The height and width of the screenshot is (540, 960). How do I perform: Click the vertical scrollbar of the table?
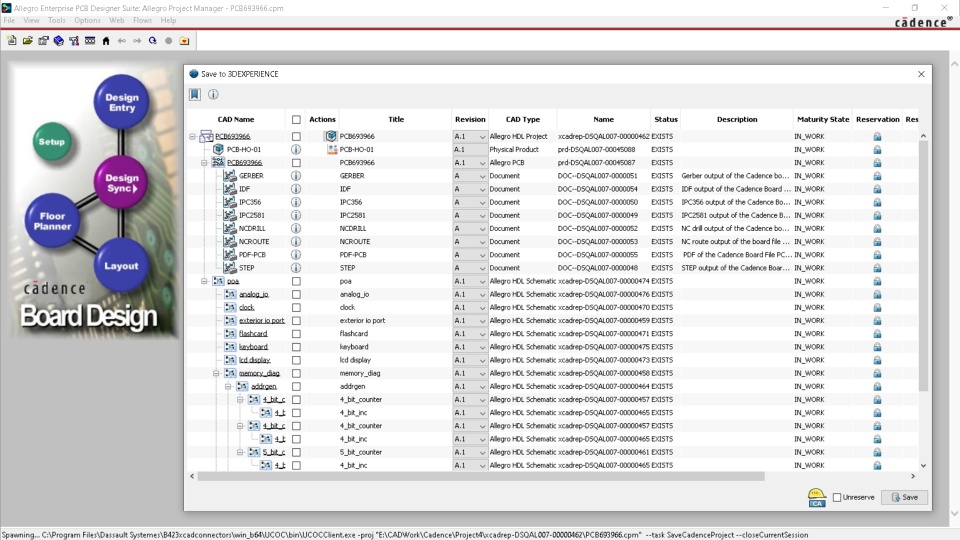click(x=923, y=265)
